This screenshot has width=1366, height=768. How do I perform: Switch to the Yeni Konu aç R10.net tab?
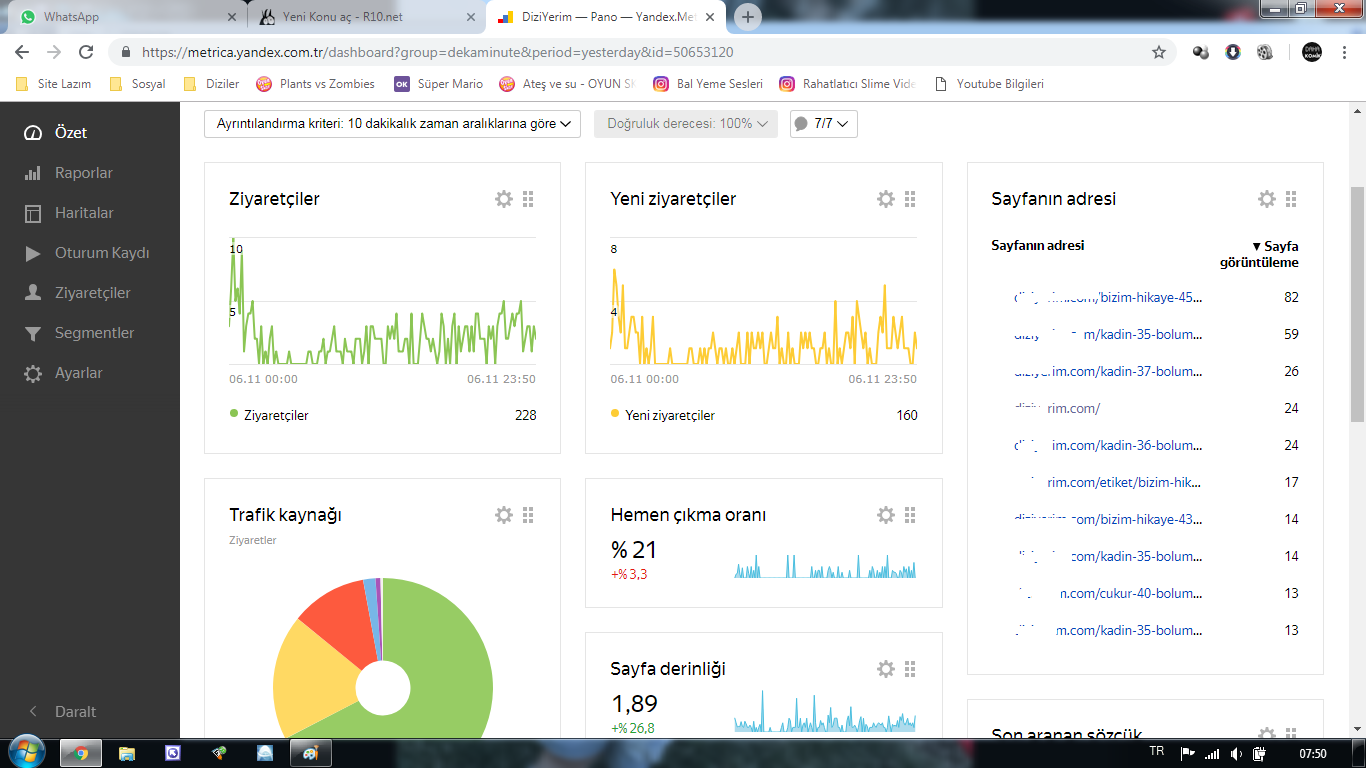[365, 17]
